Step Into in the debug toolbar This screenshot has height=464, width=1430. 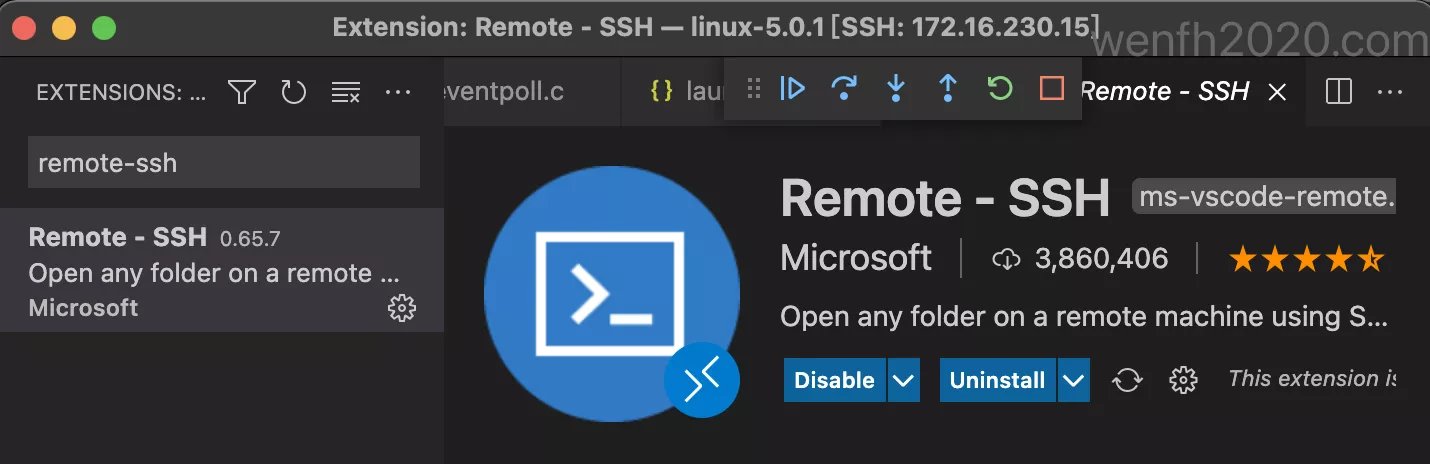[896, 89]
